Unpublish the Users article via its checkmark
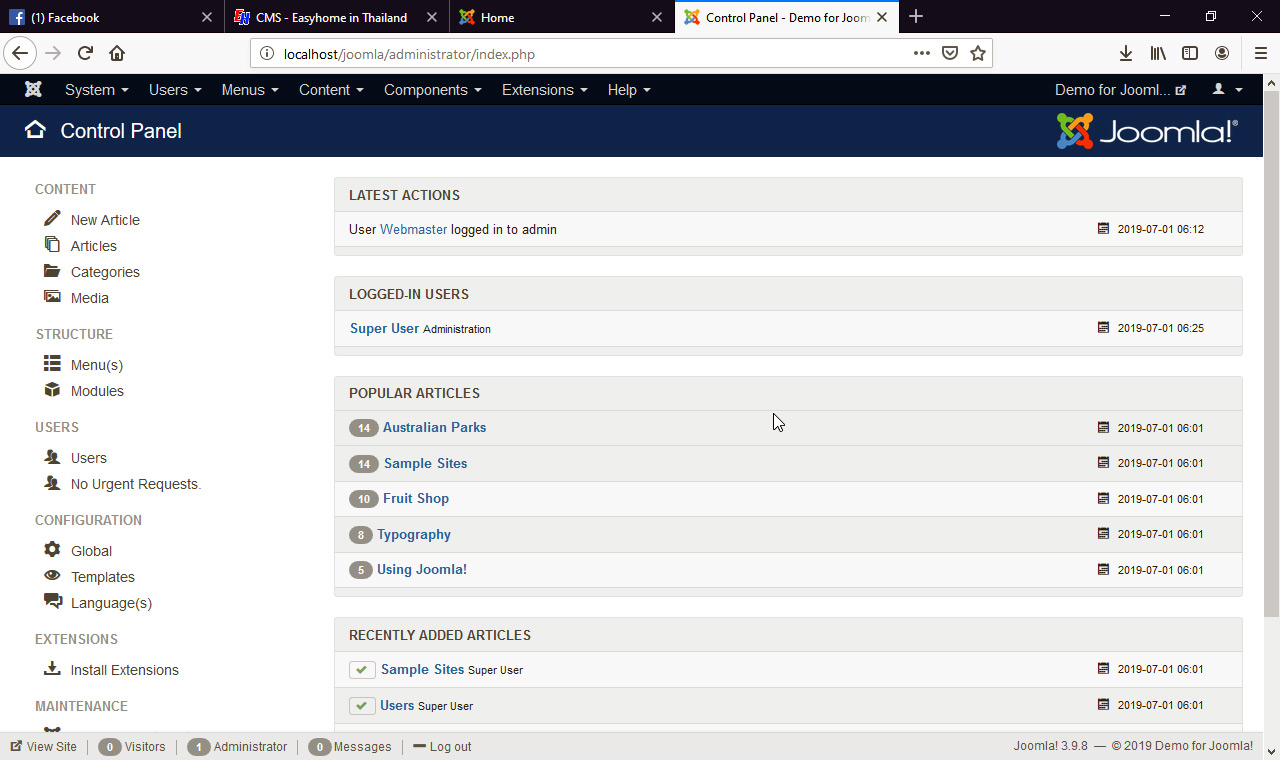Viewport: 1280px width, 760px height. pos(362,705)
